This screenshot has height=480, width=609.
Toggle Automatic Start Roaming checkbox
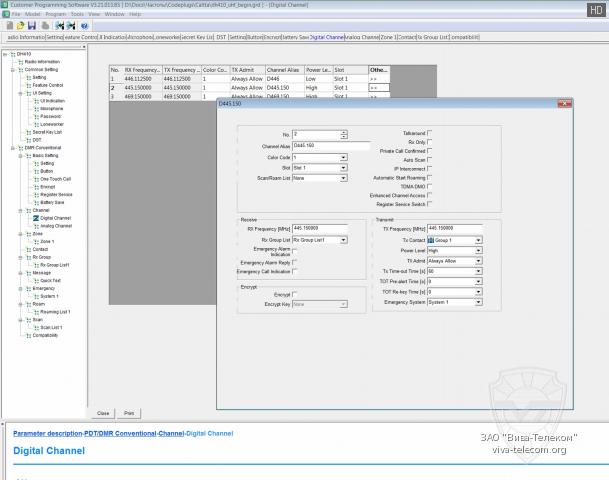pos(430,178)
